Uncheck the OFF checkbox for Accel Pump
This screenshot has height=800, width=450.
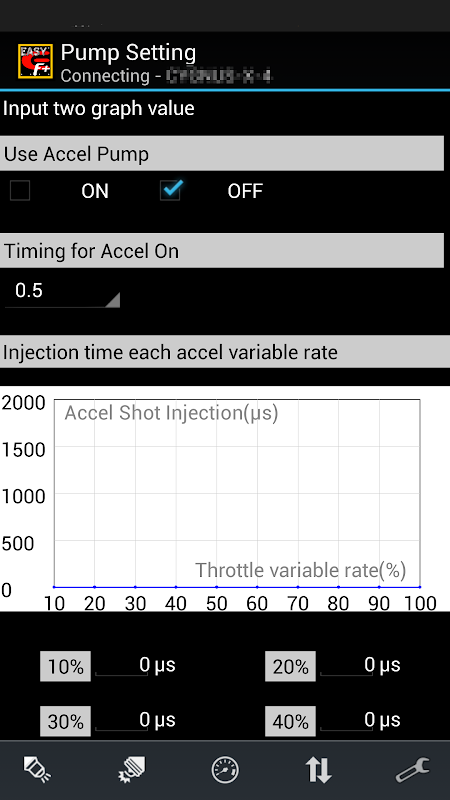click(x=170, y=191)
